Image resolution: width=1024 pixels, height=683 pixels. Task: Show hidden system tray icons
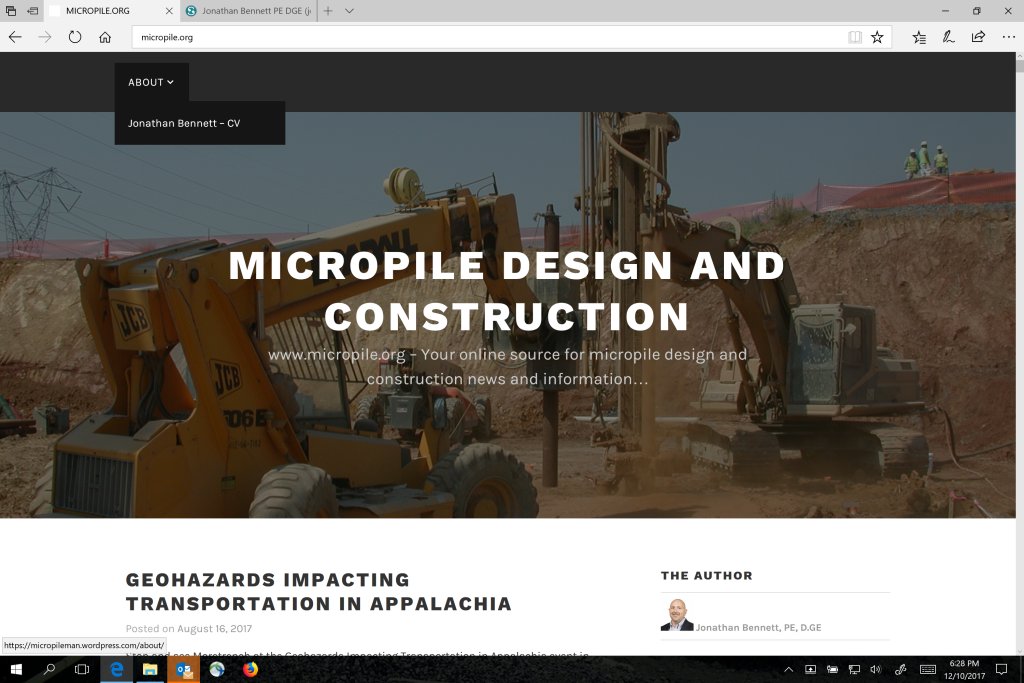coord(788,670)
